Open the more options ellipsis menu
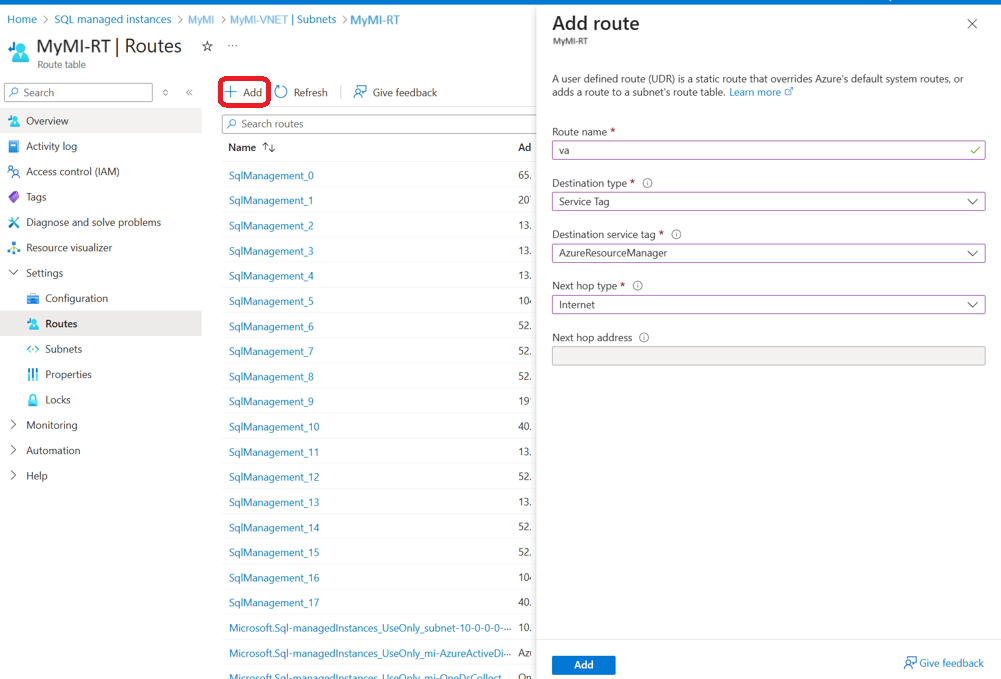This screenshot has width=1001, height=679. click(x=232, y=46)
